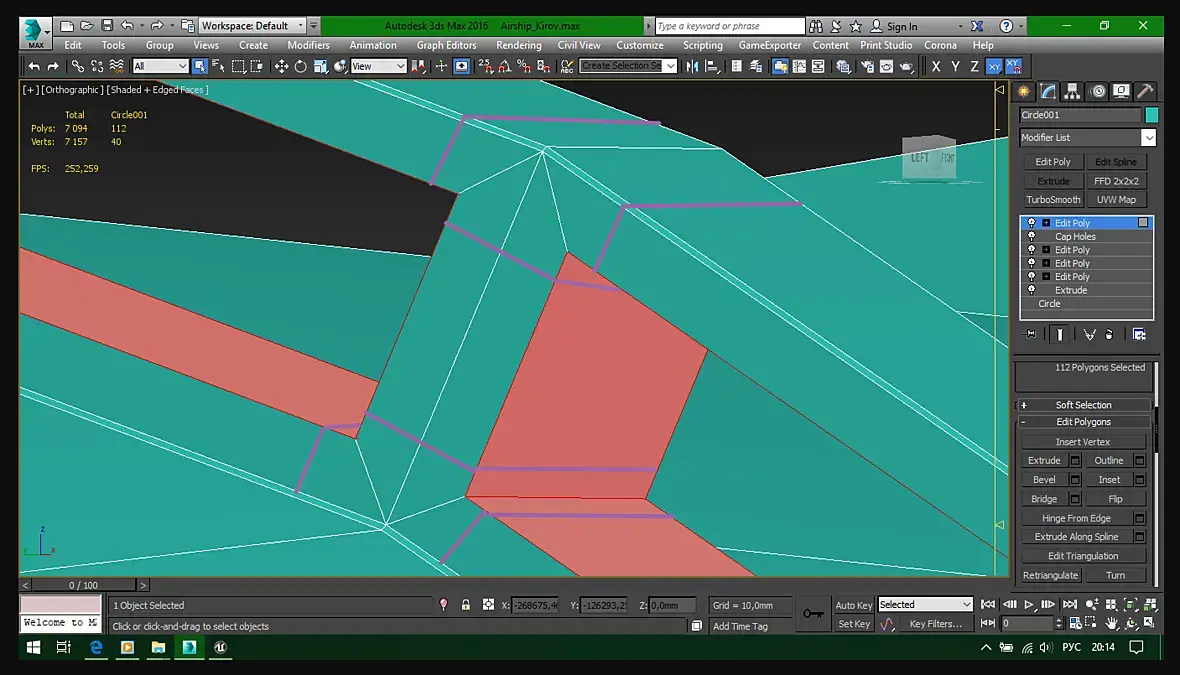This screenshot has width=1180, height=675.
Task: Activate the Rotate tool in toolbar
Action: point(301,67)
